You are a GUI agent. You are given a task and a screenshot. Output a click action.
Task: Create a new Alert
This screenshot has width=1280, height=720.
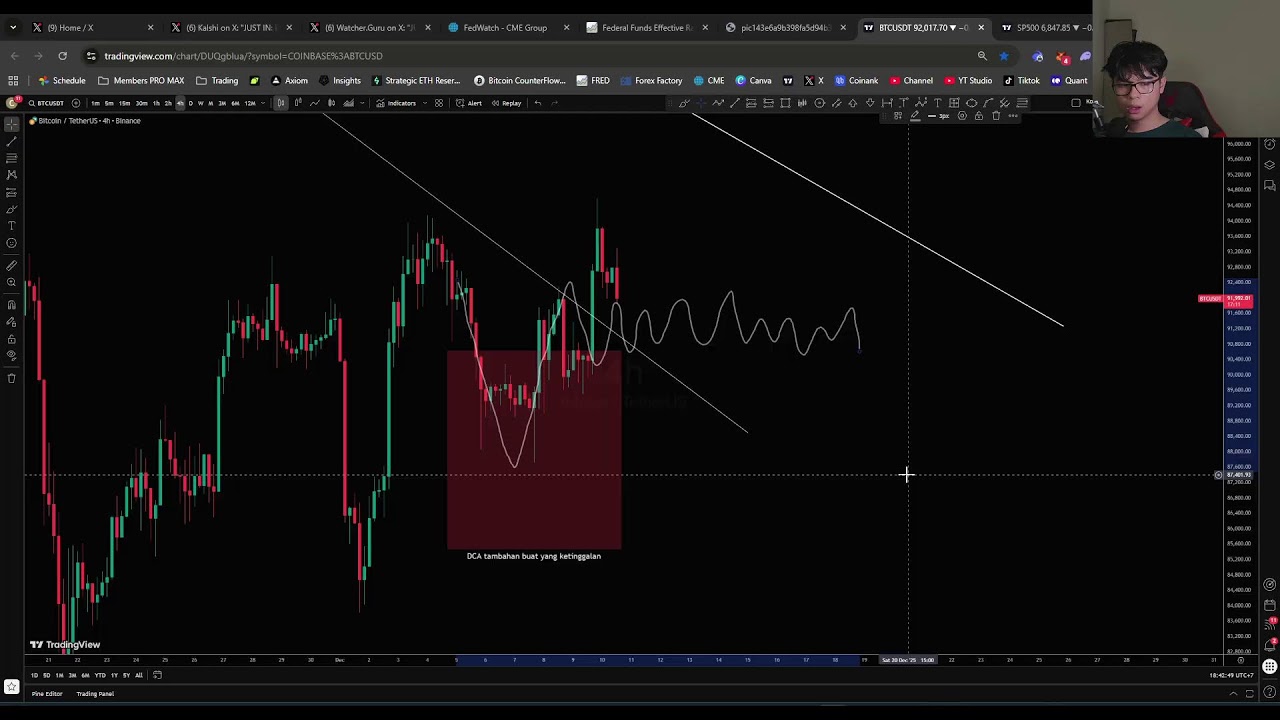pos(469,103)
